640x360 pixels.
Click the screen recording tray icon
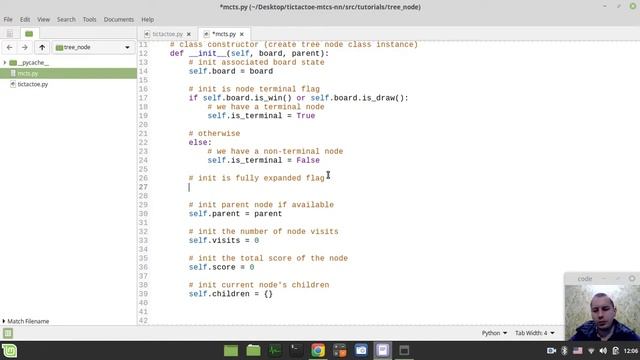(x=551, y=351)
